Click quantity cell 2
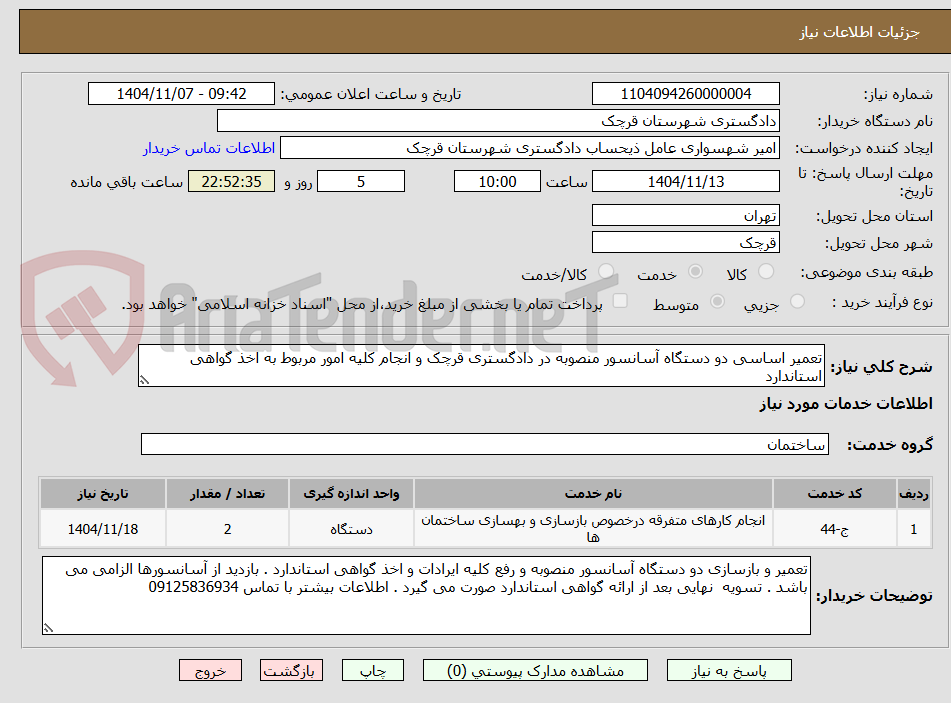This screenshot has width=951, height=703. pos(227,529)
